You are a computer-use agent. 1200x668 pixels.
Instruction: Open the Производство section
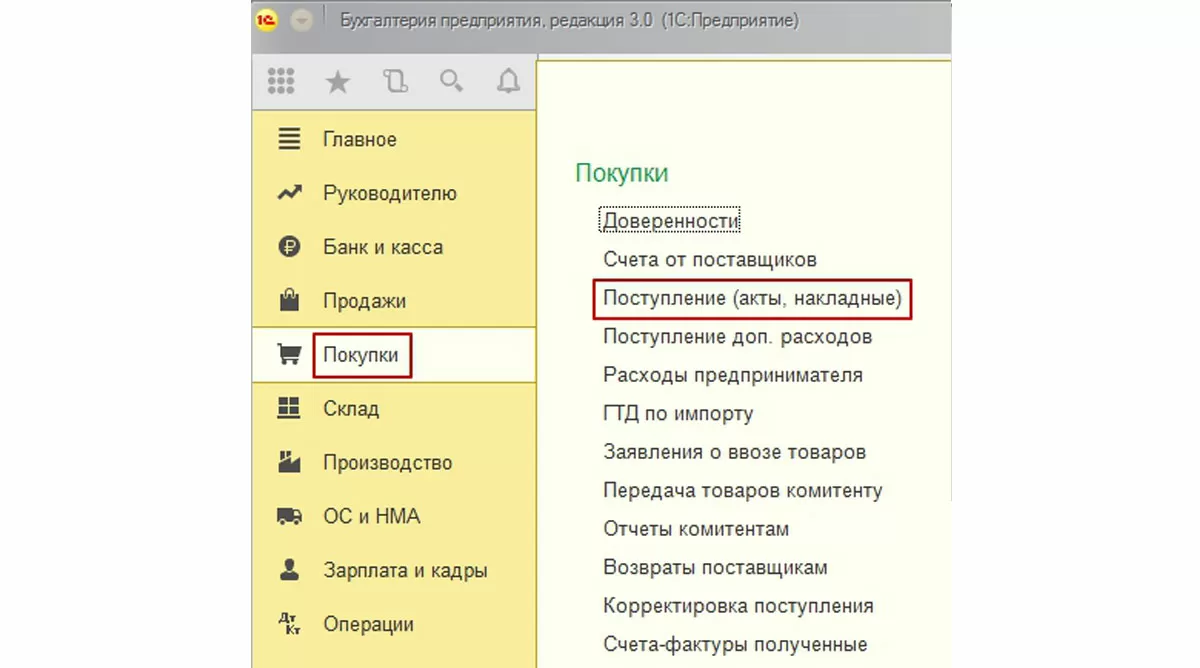coord(394,463)
